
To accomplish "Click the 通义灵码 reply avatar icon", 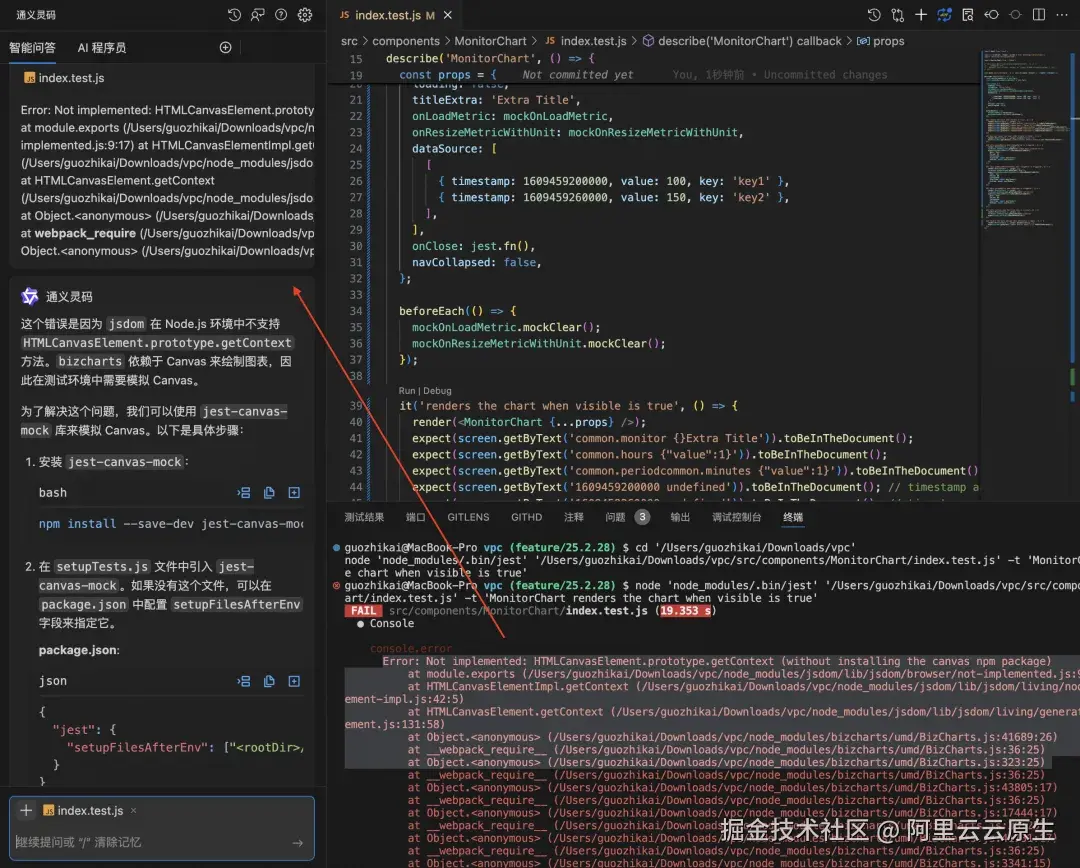I will (x=30, y=296).
